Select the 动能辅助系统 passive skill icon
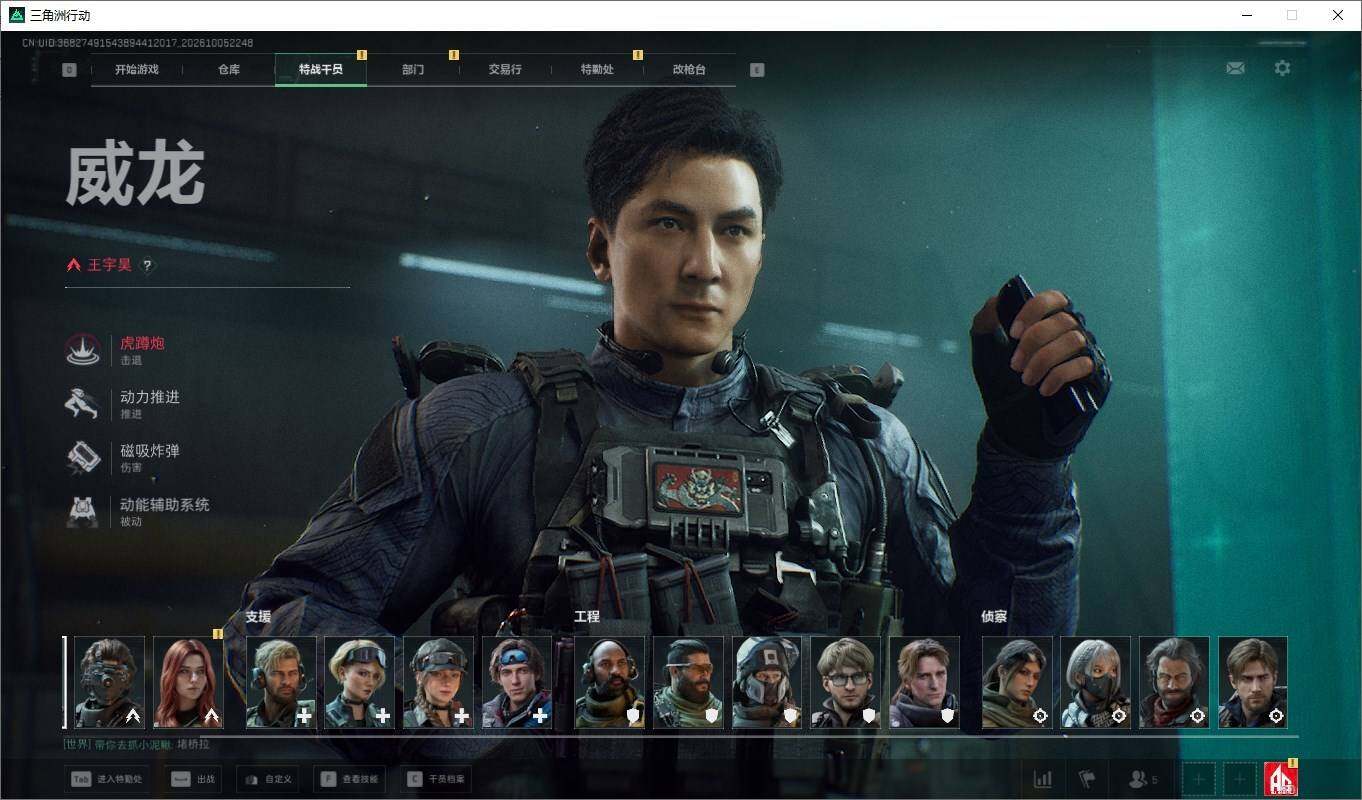The width and height of the screenshot is (1362, 800). click(x=83, y=512)
